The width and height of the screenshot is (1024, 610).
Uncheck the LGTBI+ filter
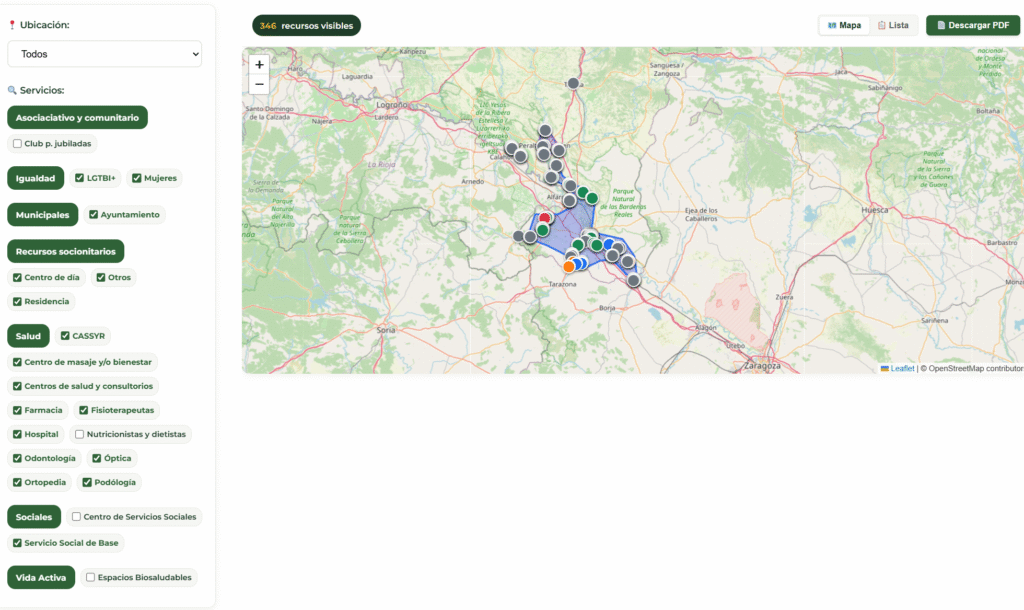coord(79,178)
